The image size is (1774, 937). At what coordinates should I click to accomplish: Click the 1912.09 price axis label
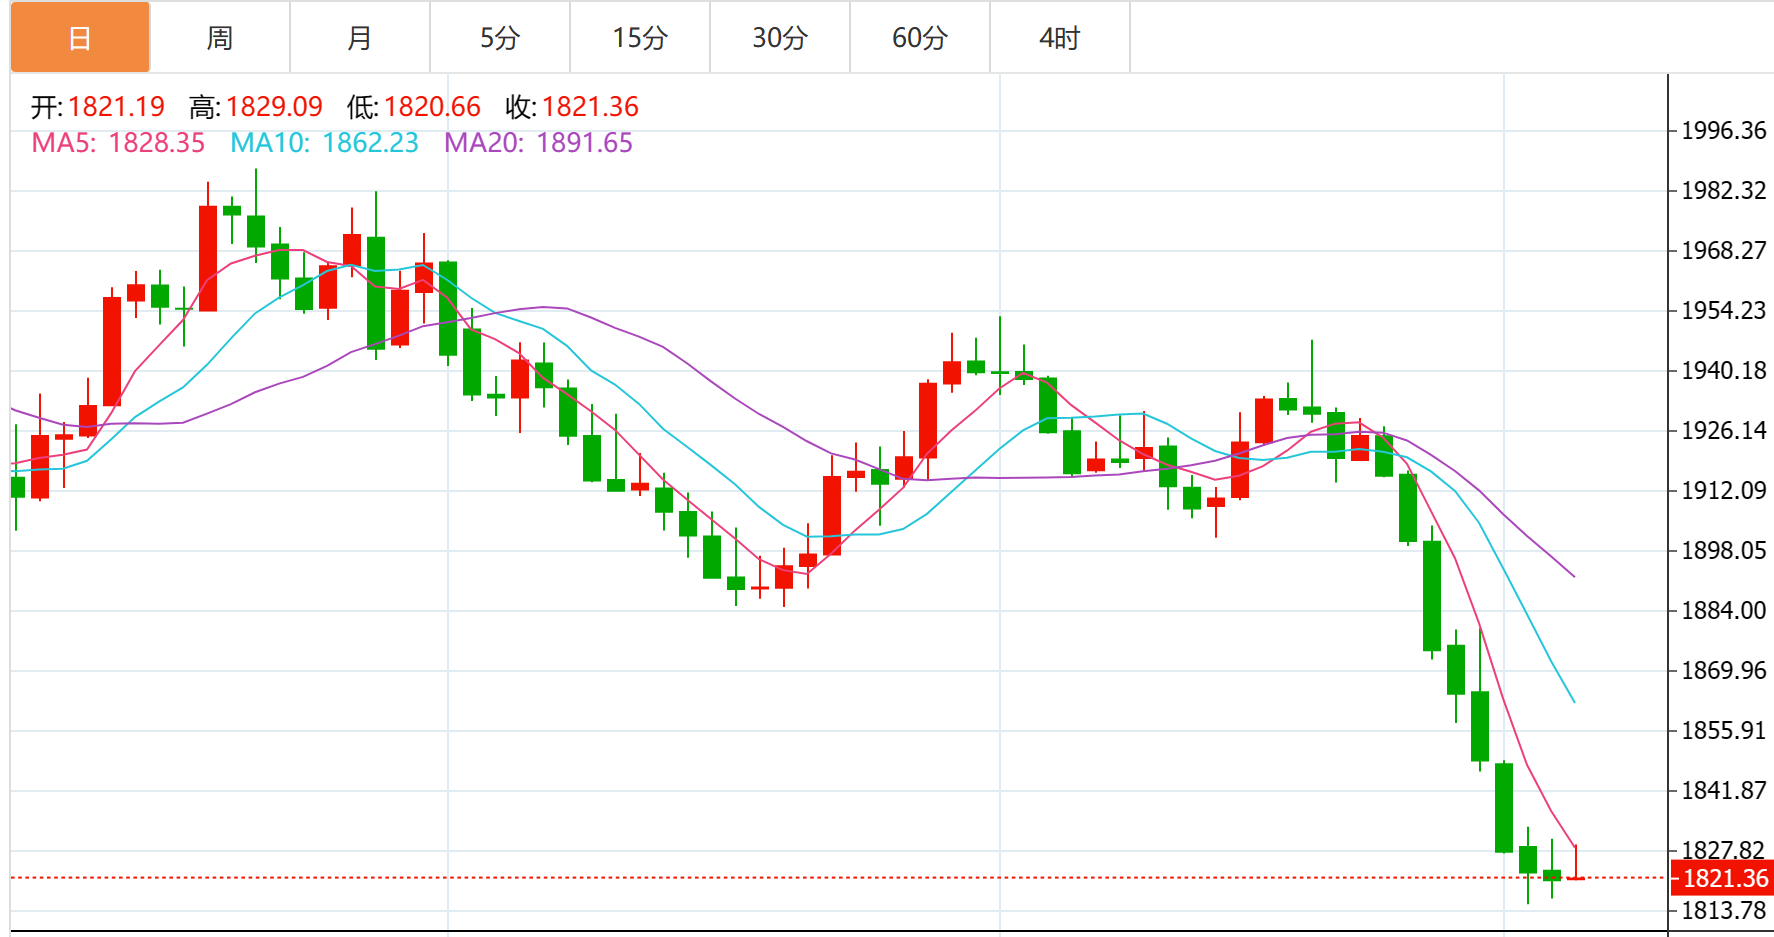pos(1723,491)
